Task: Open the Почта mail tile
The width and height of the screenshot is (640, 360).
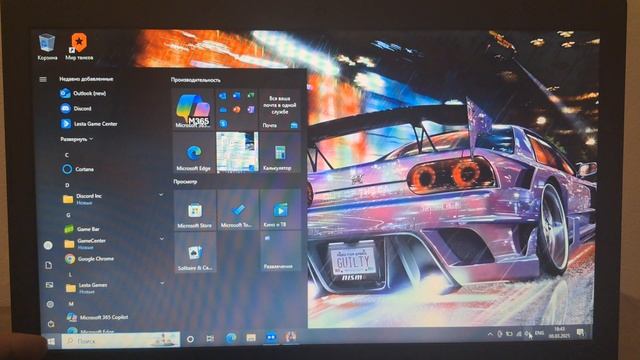Action: click(280, 109)
